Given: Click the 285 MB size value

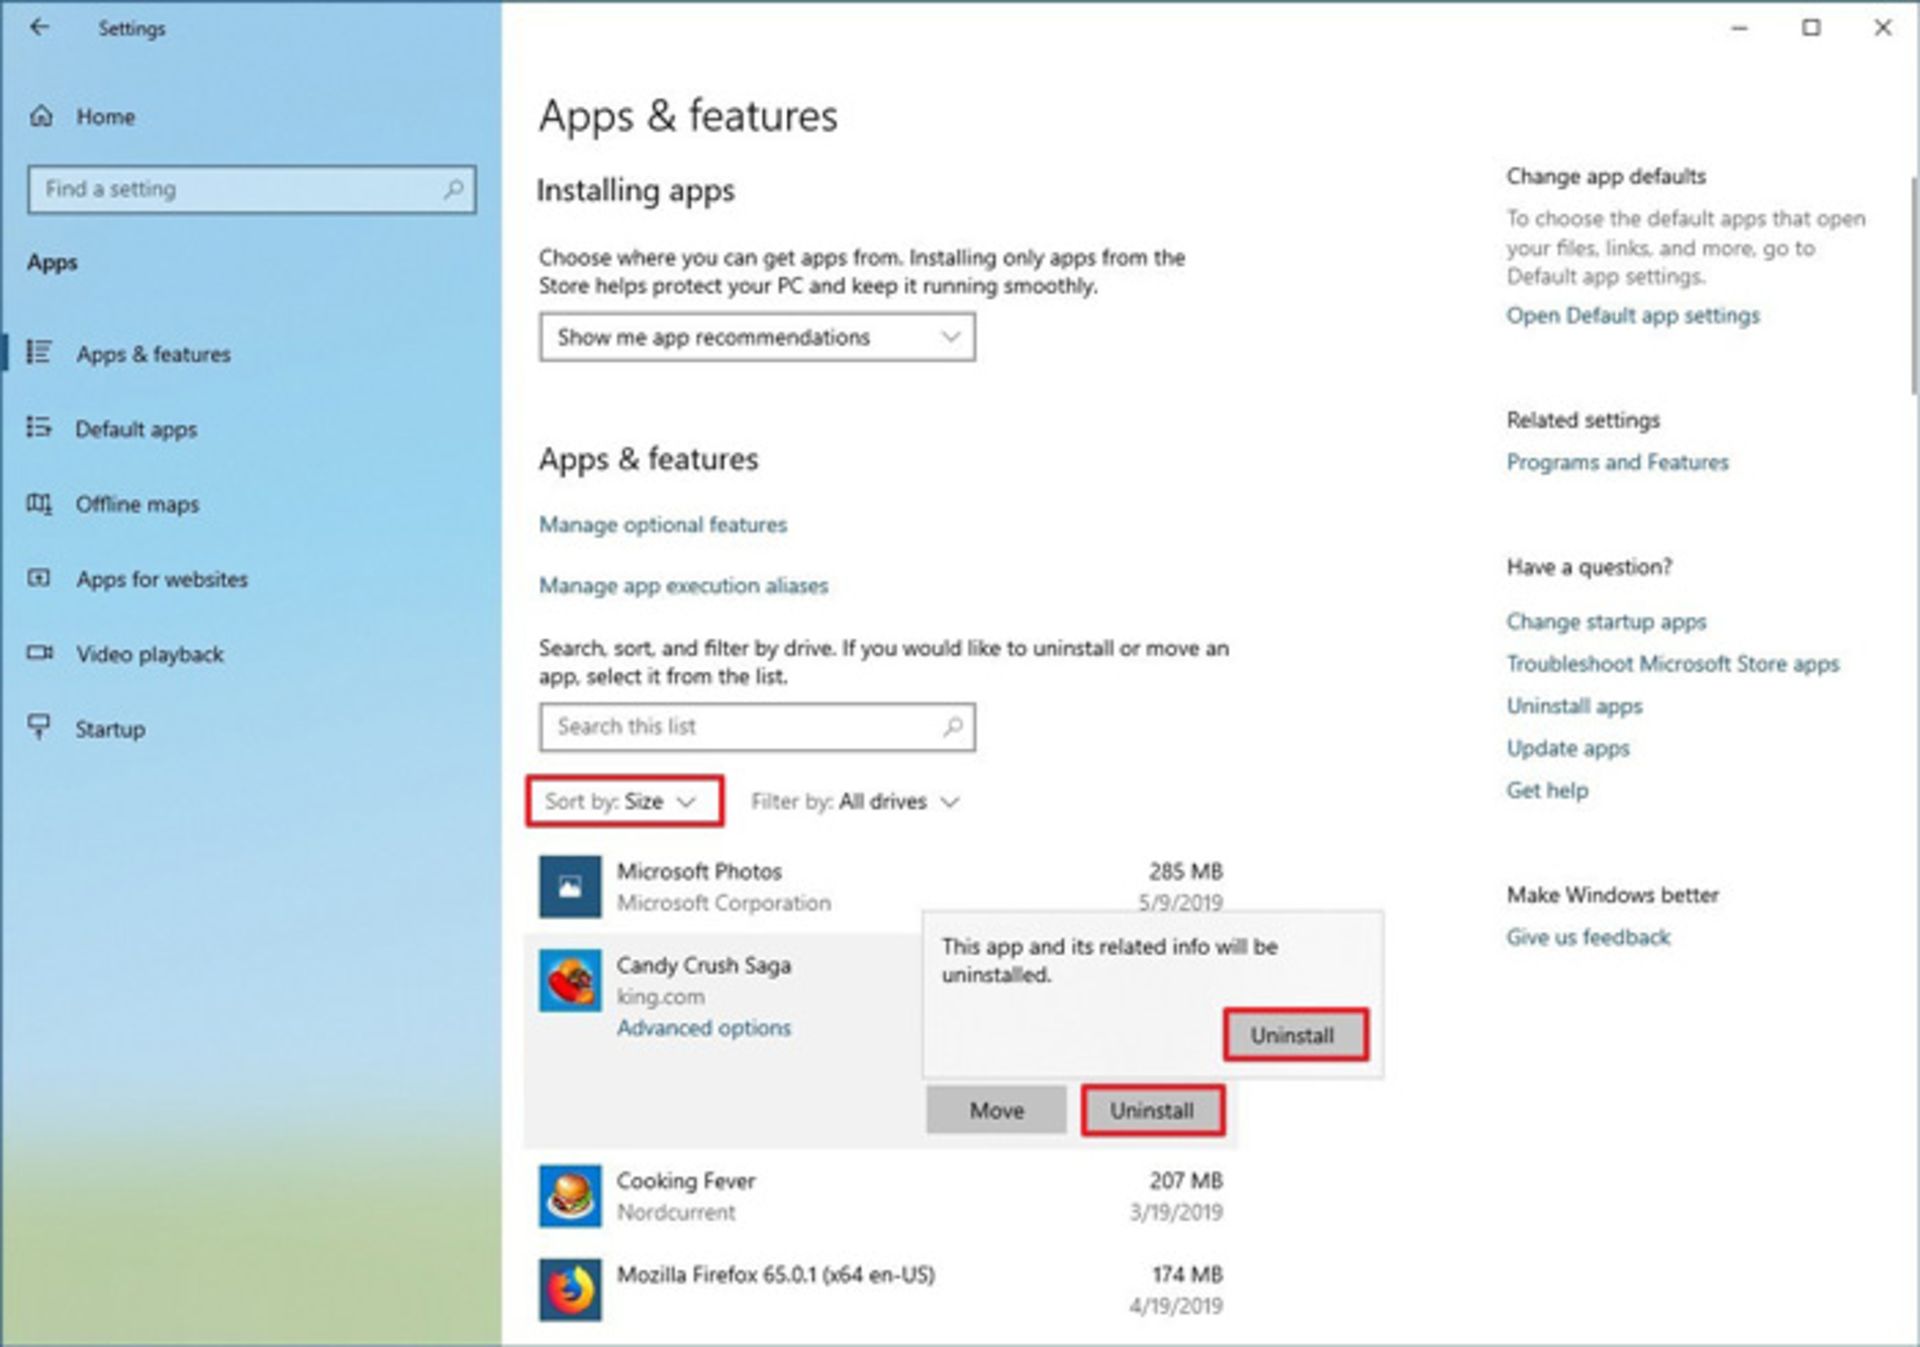Looking at the screenshot, I should [1186, 871].
